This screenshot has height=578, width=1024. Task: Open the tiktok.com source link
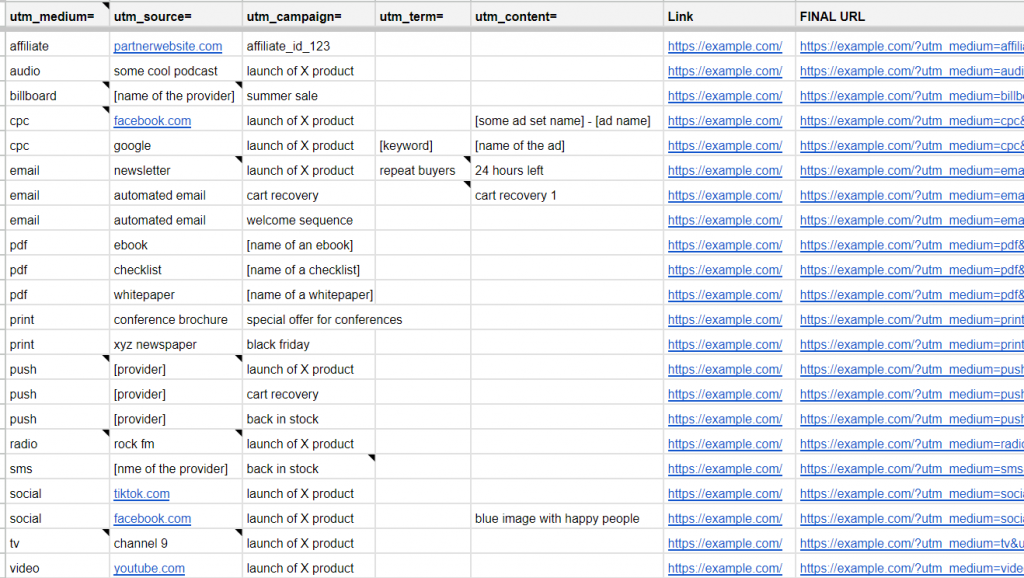click(141, 493)
